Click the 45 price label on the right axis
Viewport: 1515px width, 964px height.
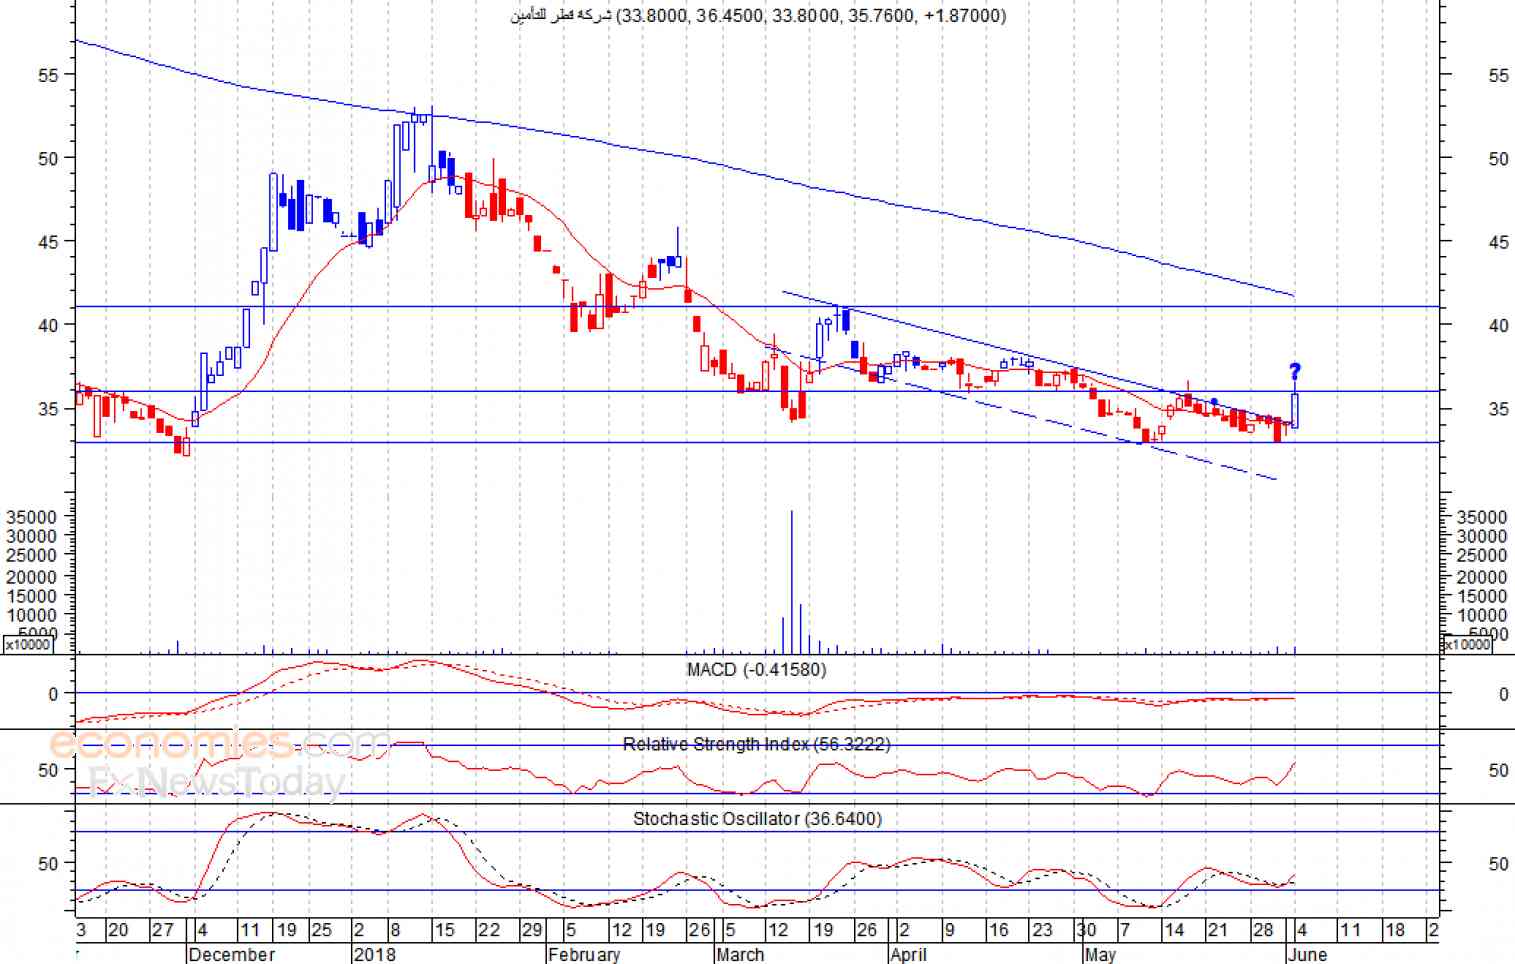(x=1498, y=242)
